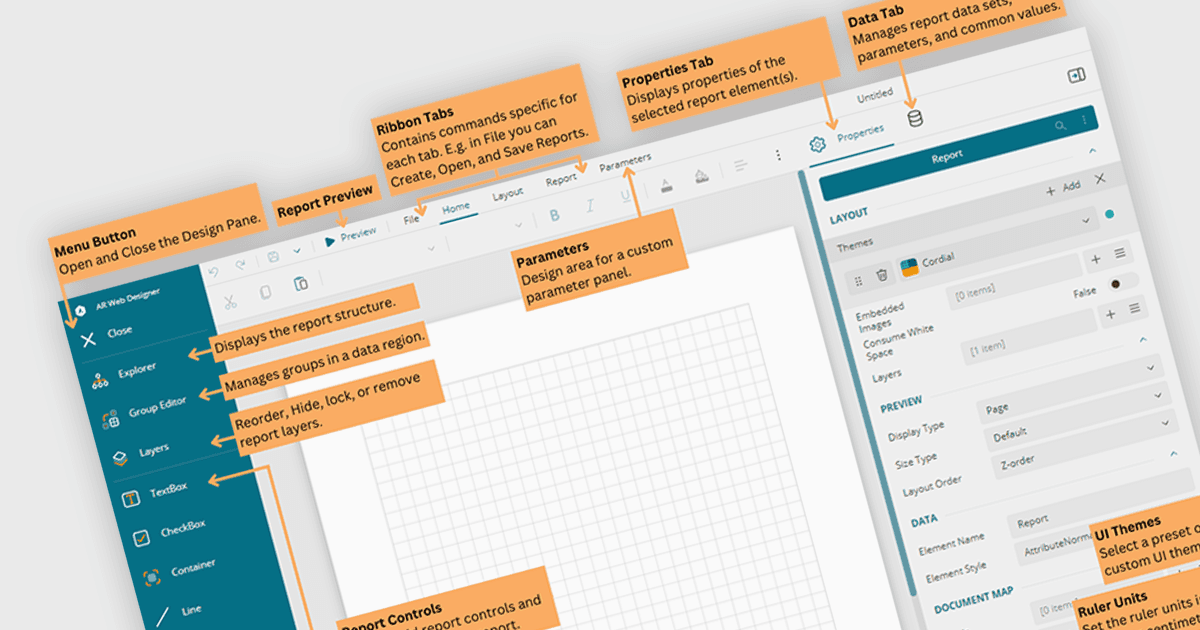Switch to the Layout ribbon tab
The image size is (1200, 630).
pyautogui.click(x=508, y=194)
